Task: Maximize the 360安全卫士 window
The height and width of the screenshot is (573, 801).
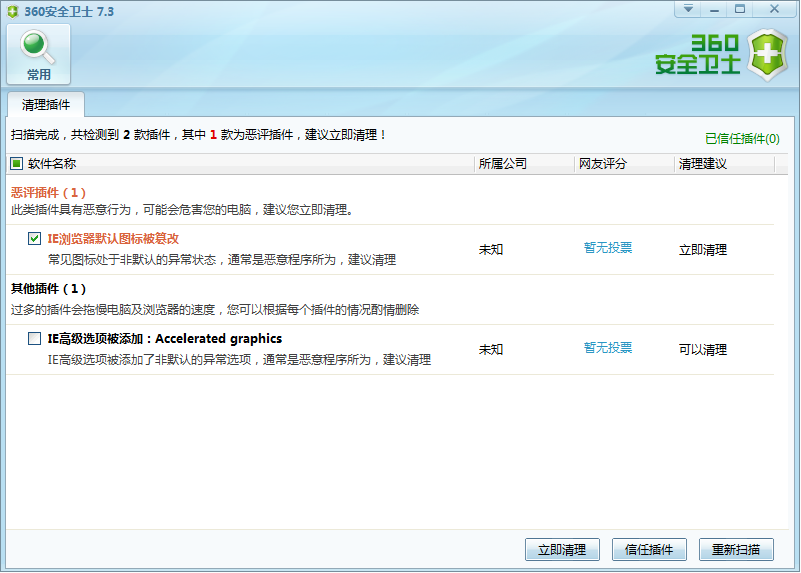Action: point(741,9)
